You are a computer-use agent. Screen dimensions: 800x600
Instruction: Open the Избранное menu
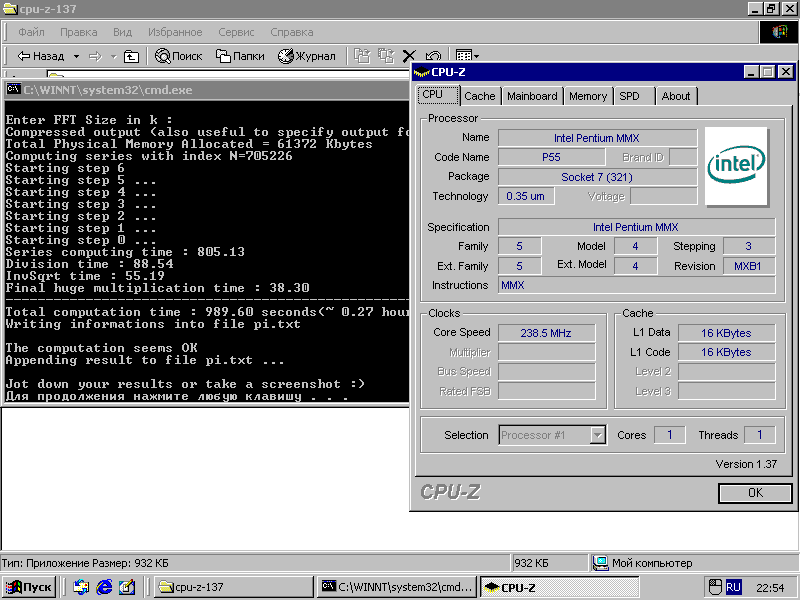175,32
